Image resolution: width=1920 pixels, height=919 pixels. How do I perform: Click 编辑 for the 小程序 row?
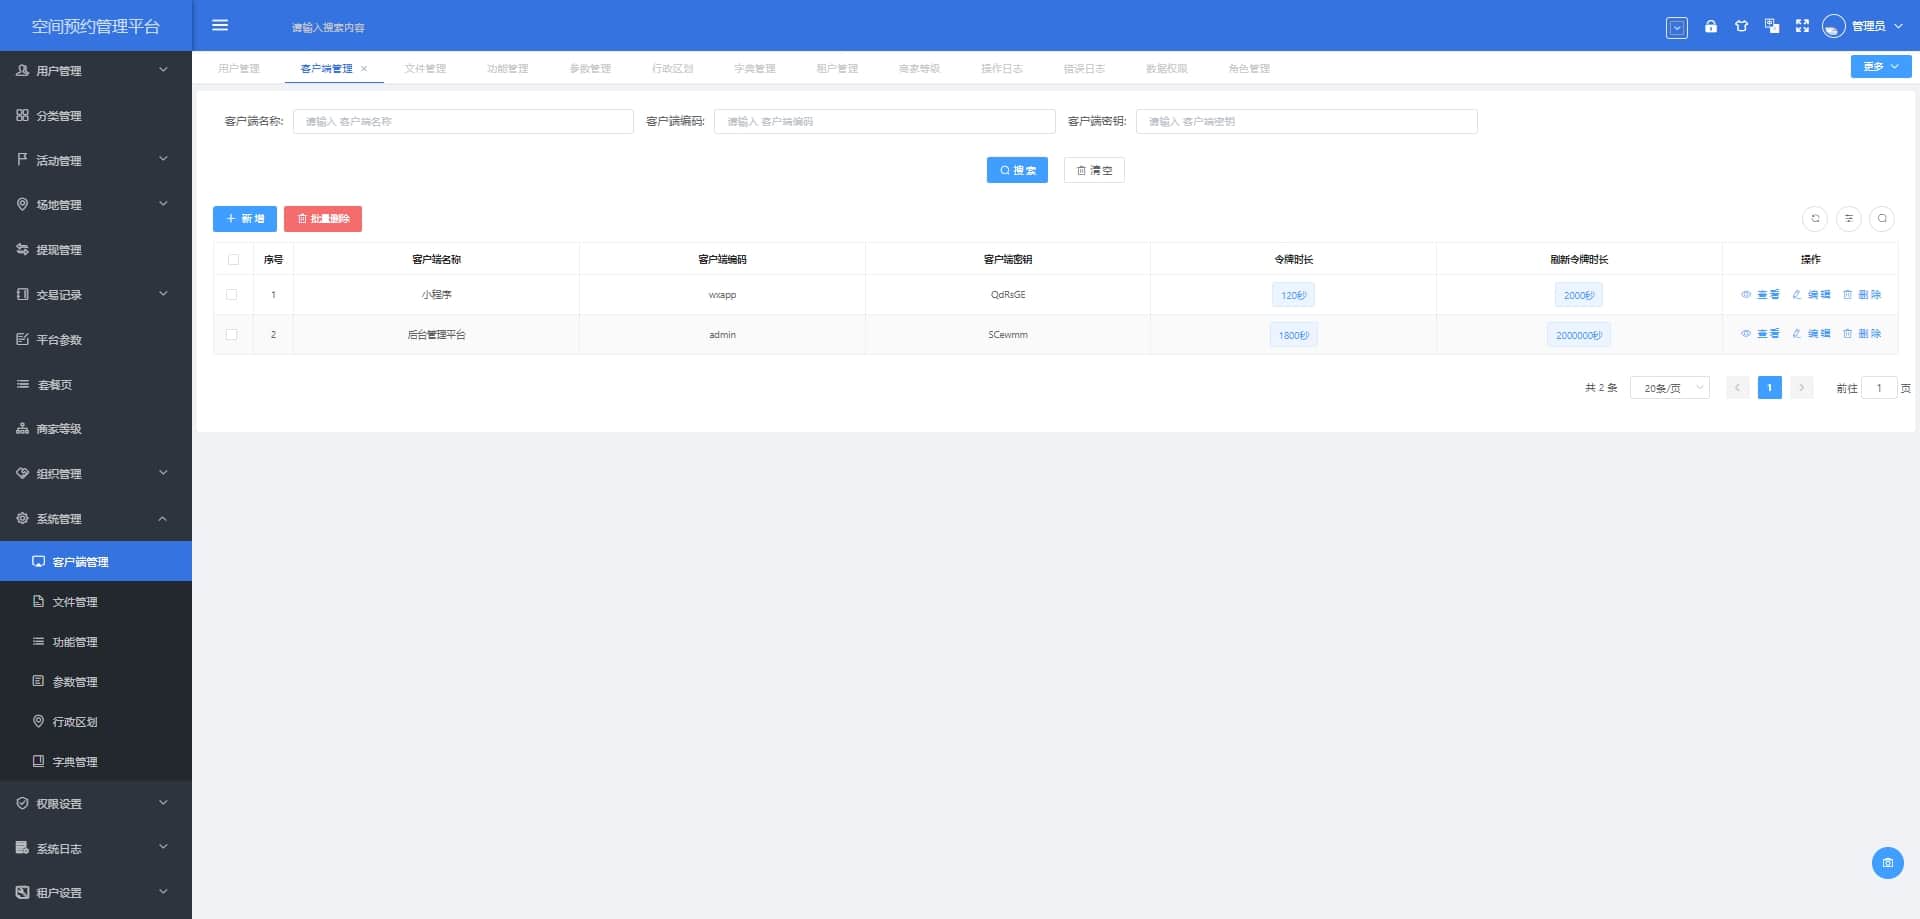pos(1811,294)
